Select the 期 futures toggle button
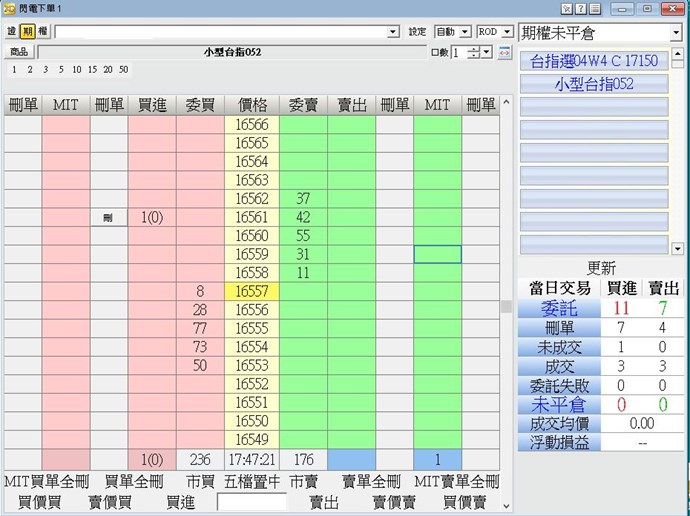 28,32
